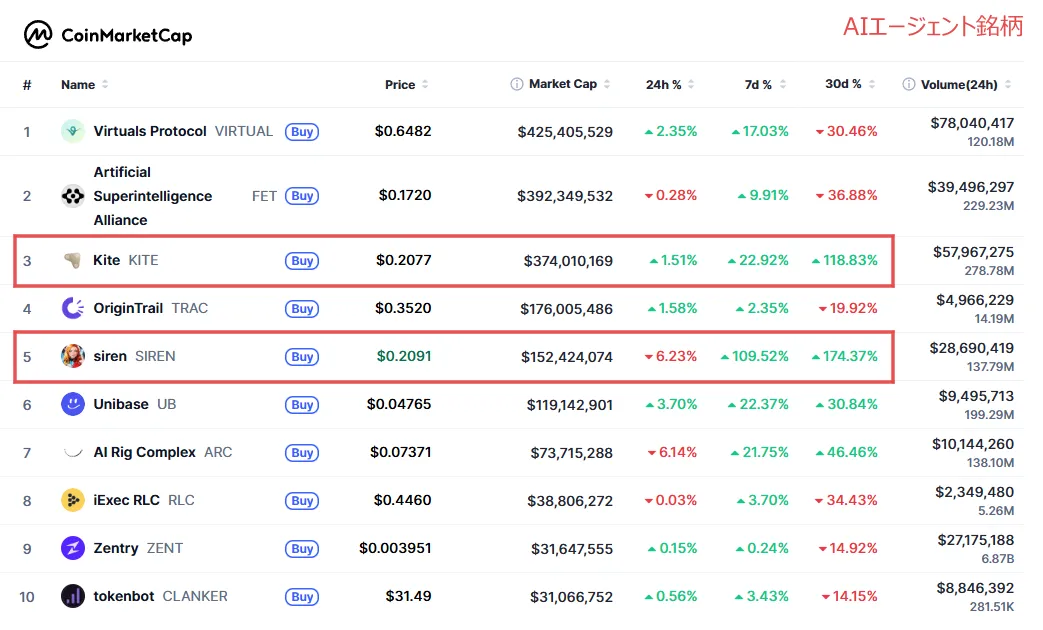Image resolution: width=1043 pixels, height=630 pixels.
Task: Click the Virtuals Protocol coin icon
Action: coord(72,131)
